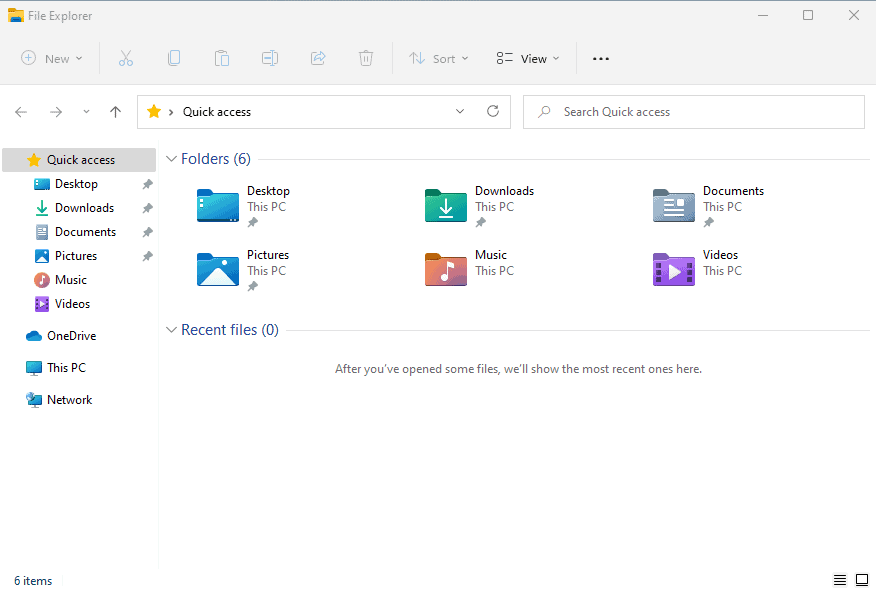Open the Sort menu

(438, 58)
